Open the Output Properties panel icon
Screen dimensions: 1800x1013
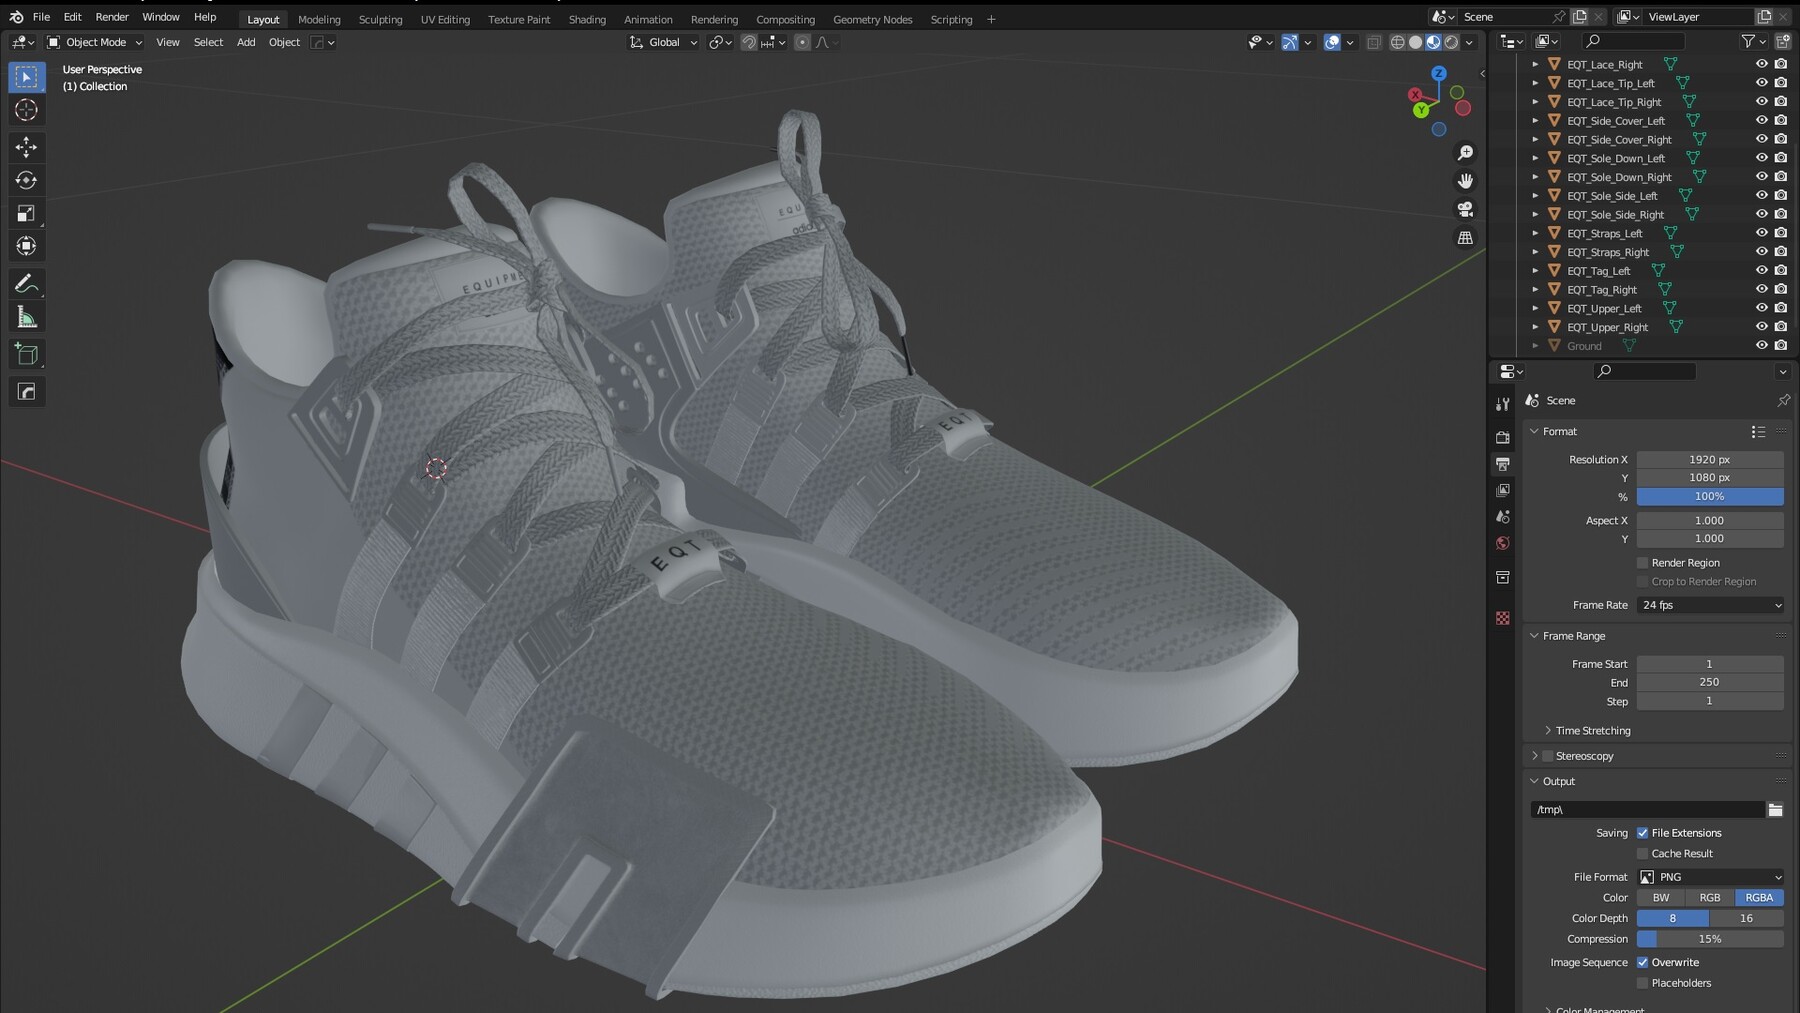pyautogui.click(x=1502, y=463)
